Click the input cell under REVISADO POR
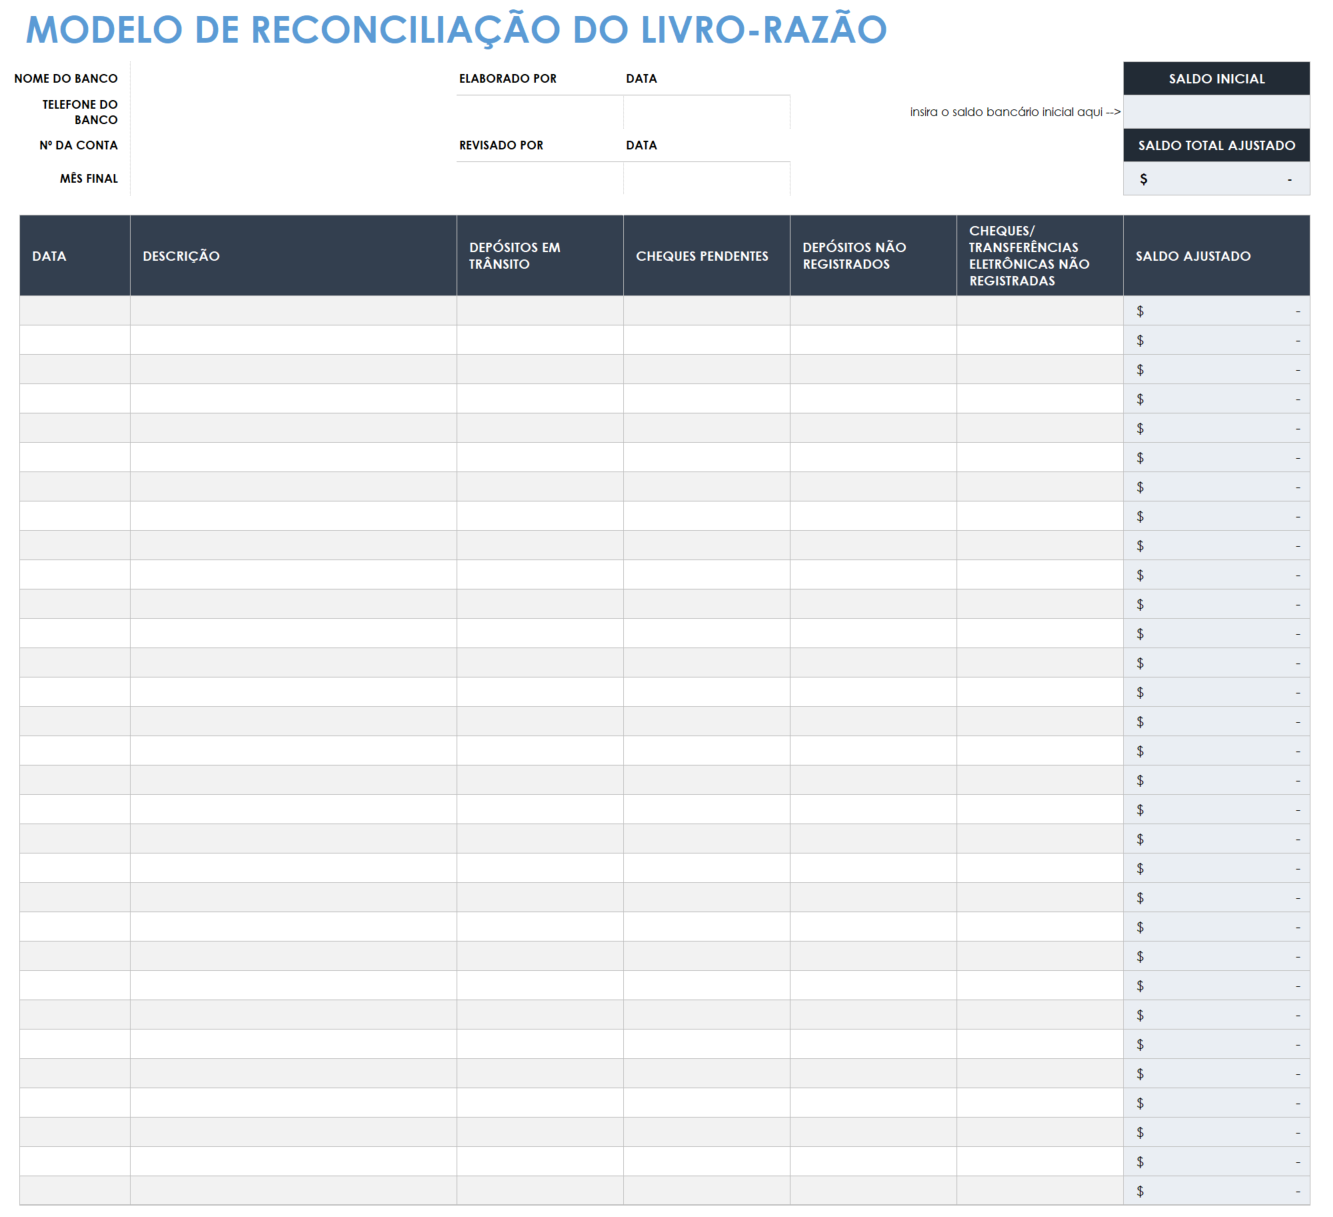Image resolution: width=1333 pixels, height=1217 pixels. [x=540, y=178]
